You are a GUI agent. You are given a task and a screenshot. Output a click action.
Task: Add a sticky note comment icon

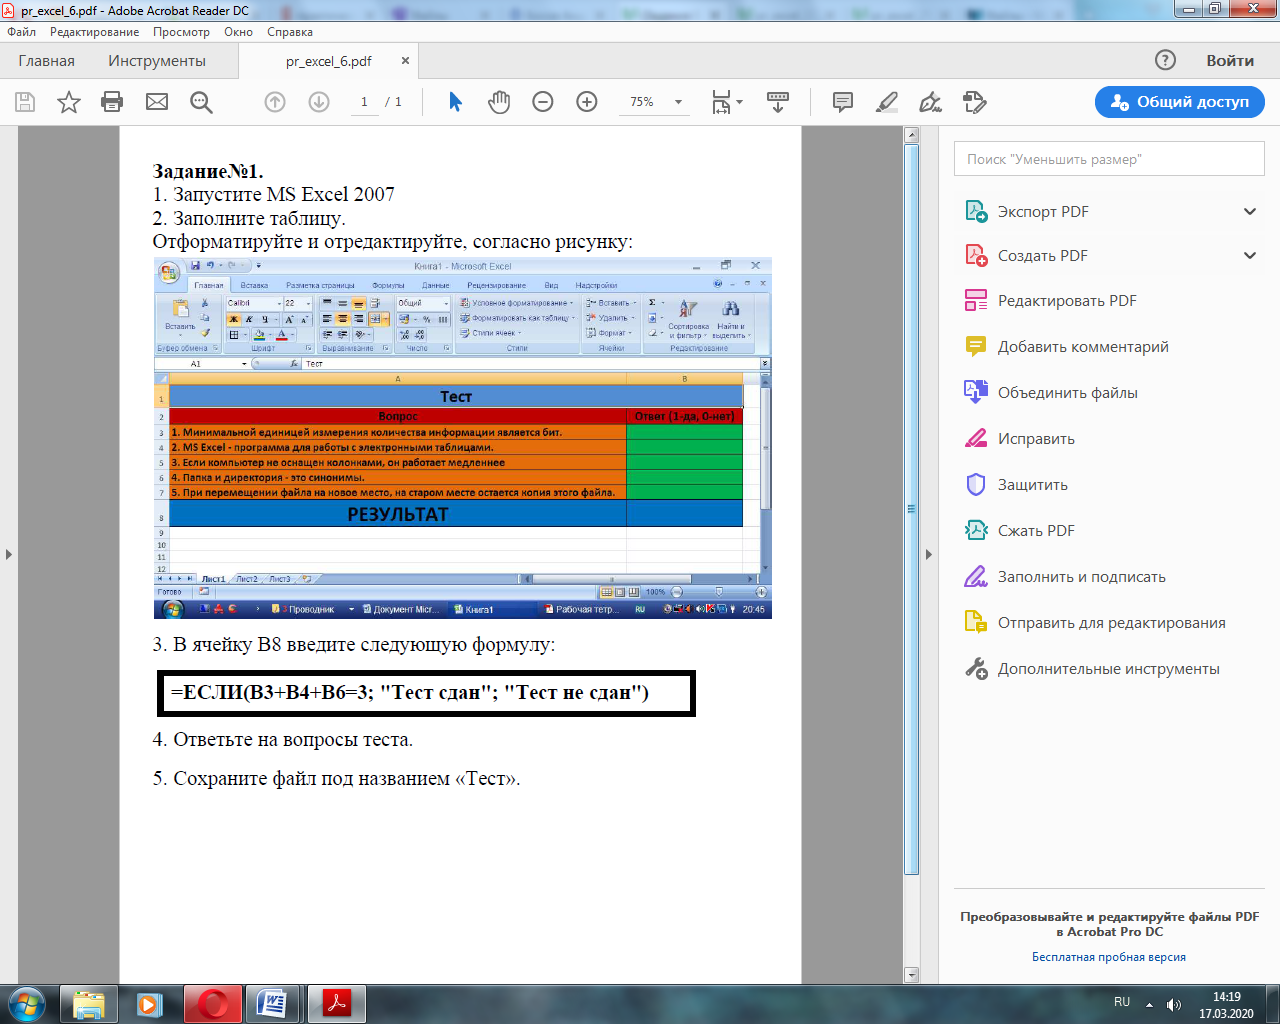click(x=843, y=102)
